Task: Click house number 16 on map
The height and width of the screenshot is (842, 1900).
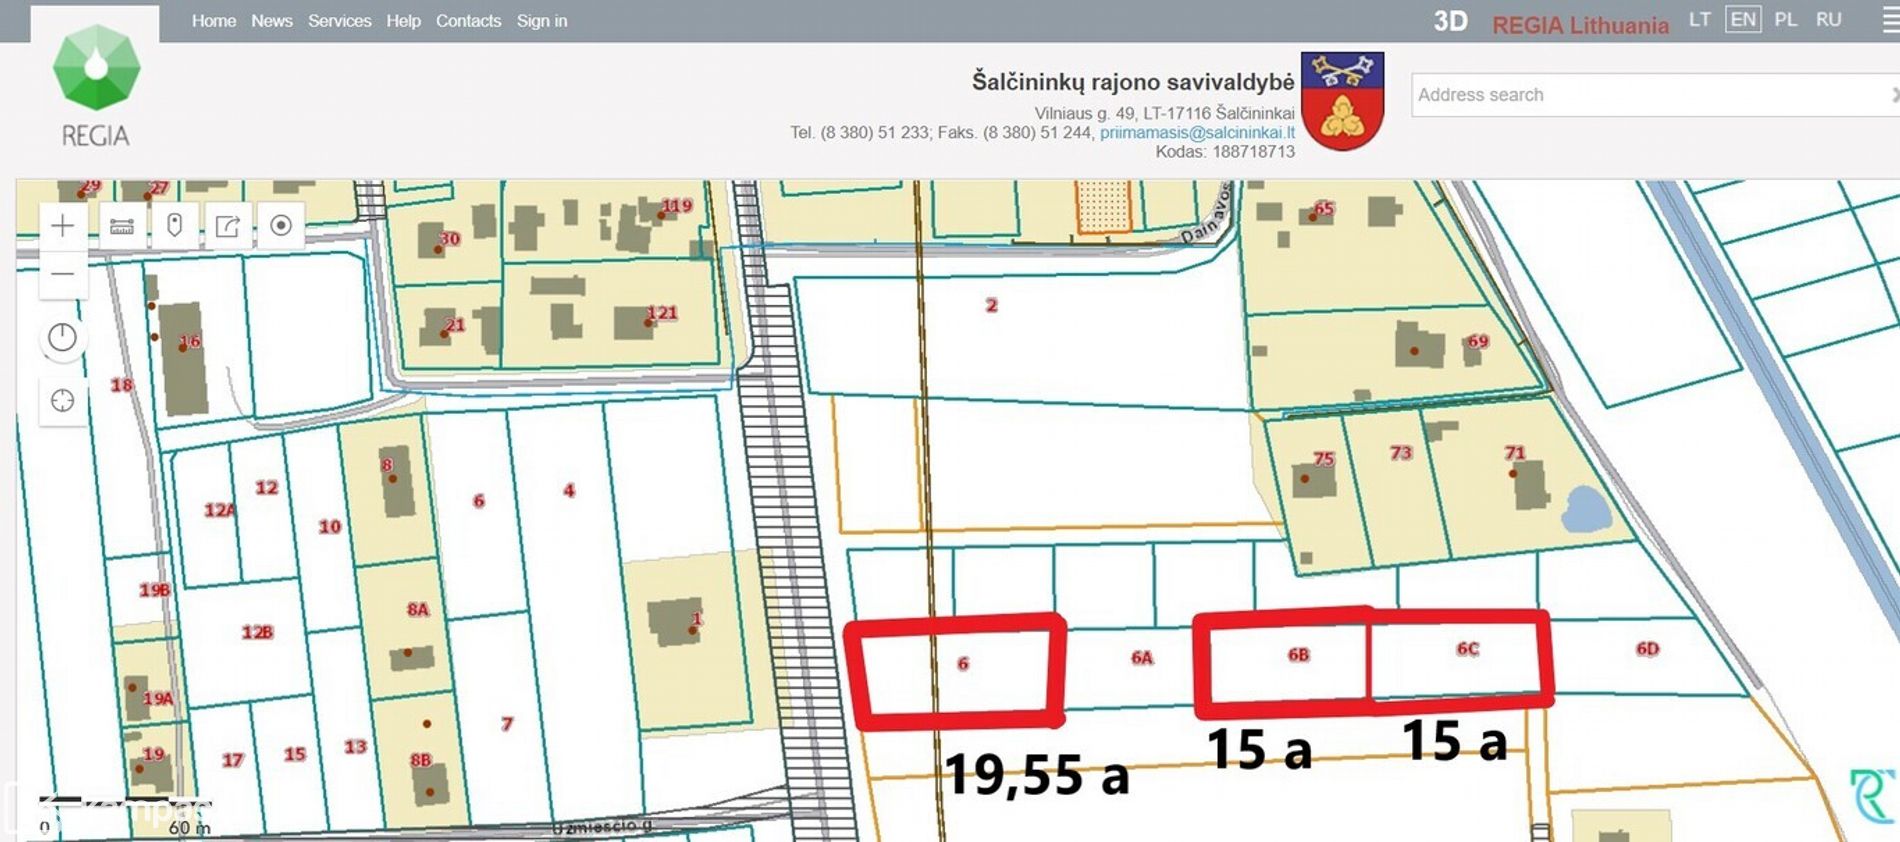Action: 190,342
